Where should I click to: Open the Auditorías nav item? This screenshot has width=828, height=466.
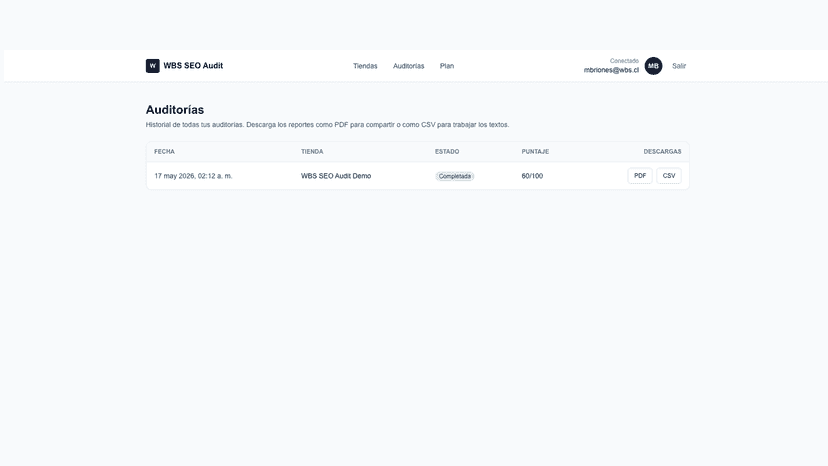(408, 66)
